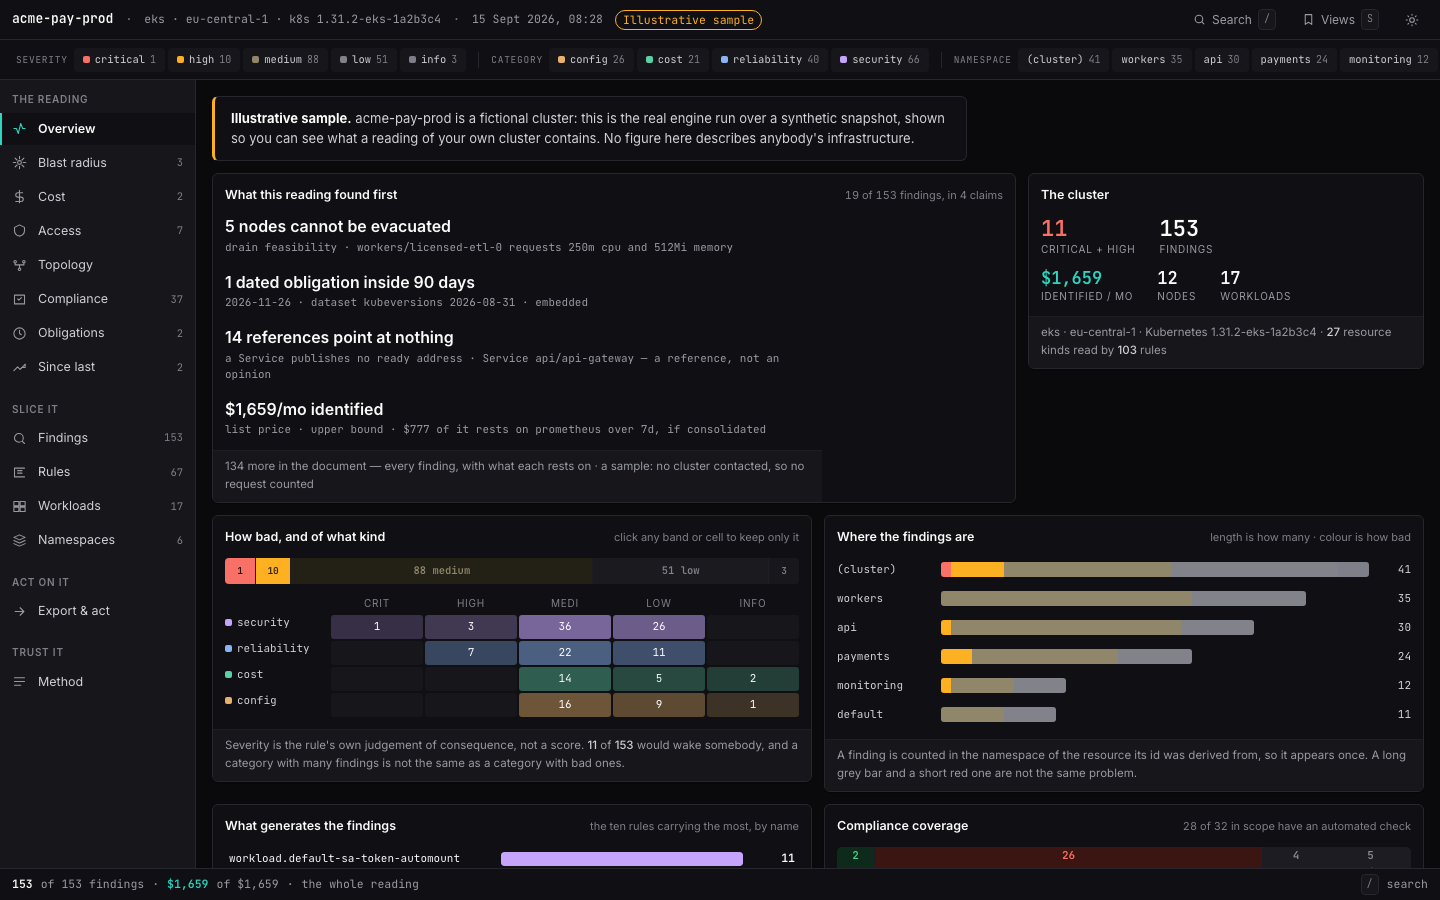Toggle the reliability category filter chip
The height and width of the screenshot is (900, 1440).
770,60
